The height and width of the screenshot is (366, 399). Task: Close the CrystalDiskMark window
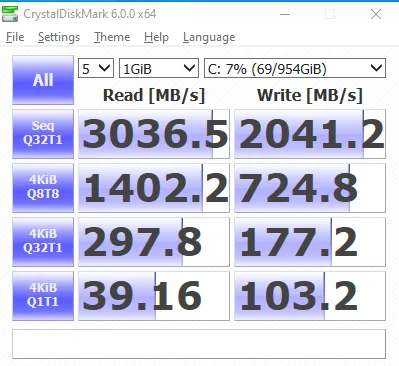(x=376, y=14)
